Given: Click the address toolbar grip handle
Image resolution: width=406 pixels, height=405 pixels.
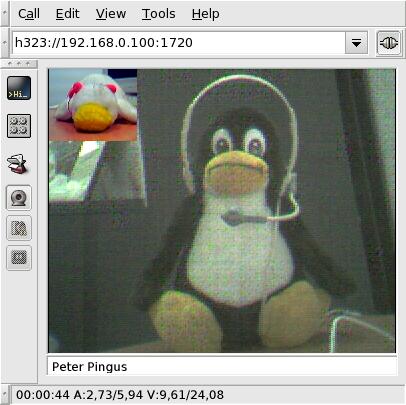Looking at the screenshot, I should tap(5, 43).
